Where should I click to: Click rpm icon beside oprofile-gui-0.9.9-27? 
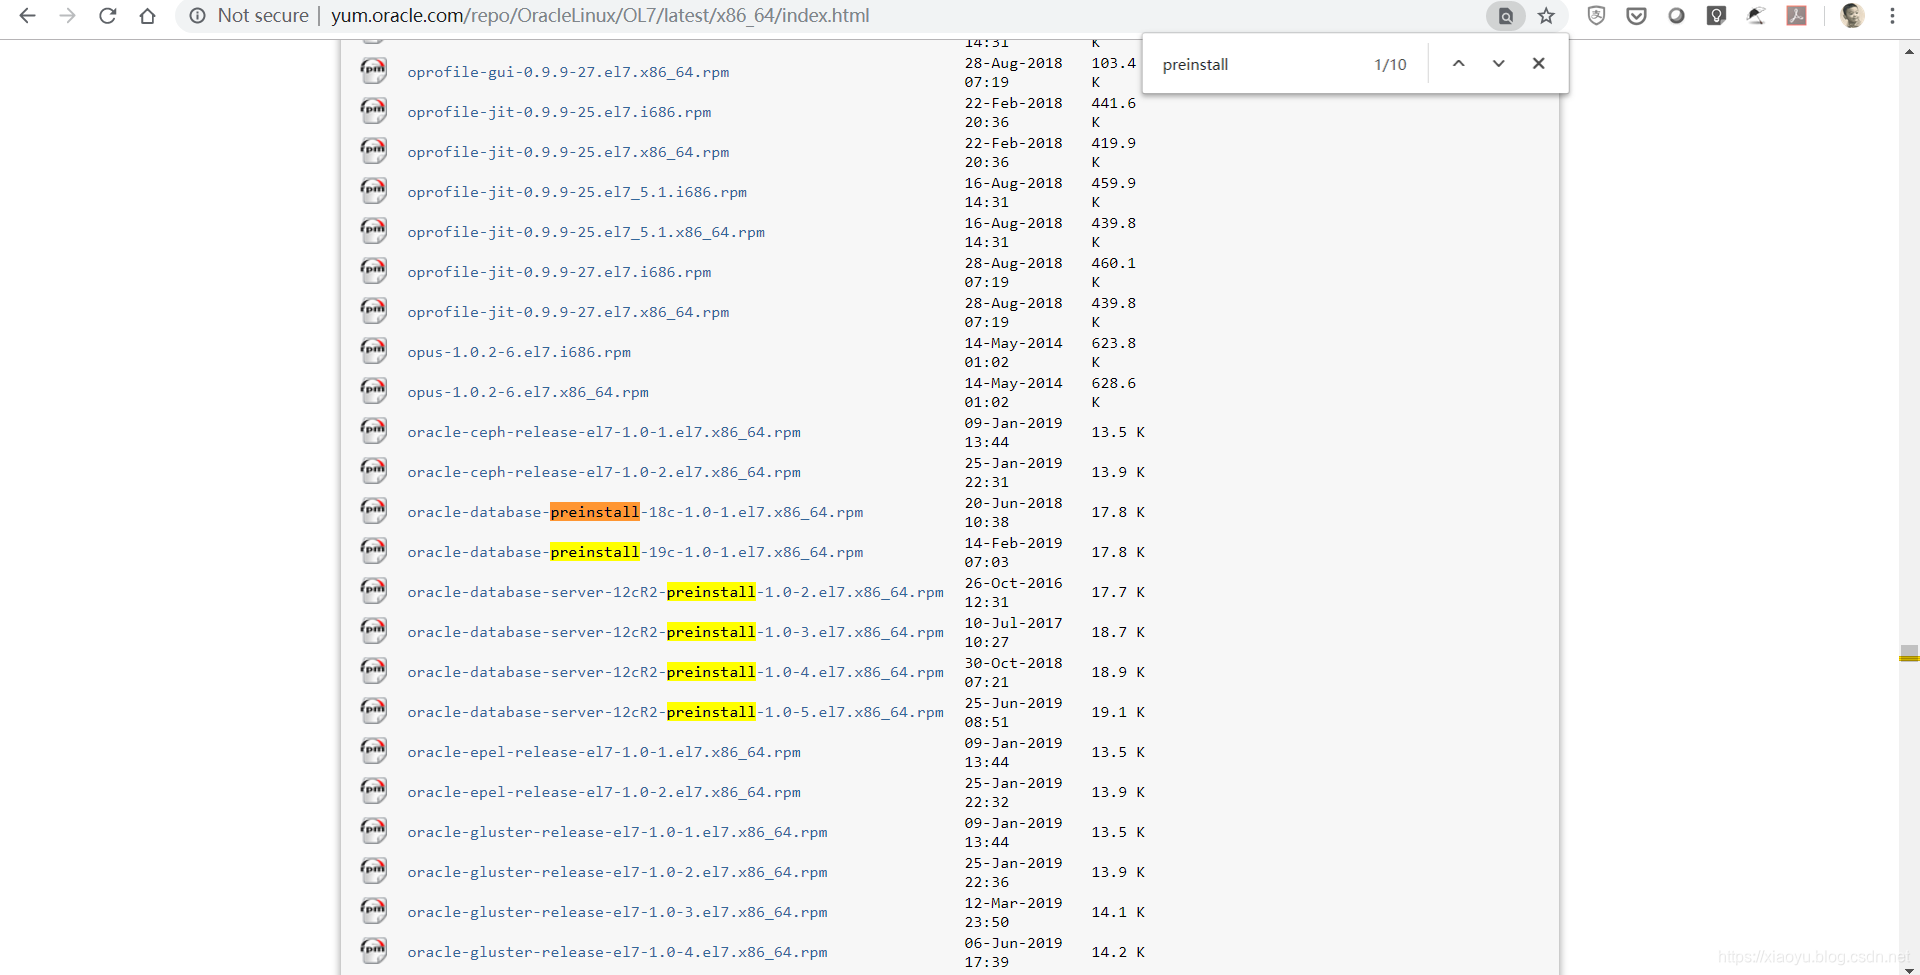(373, 70)
